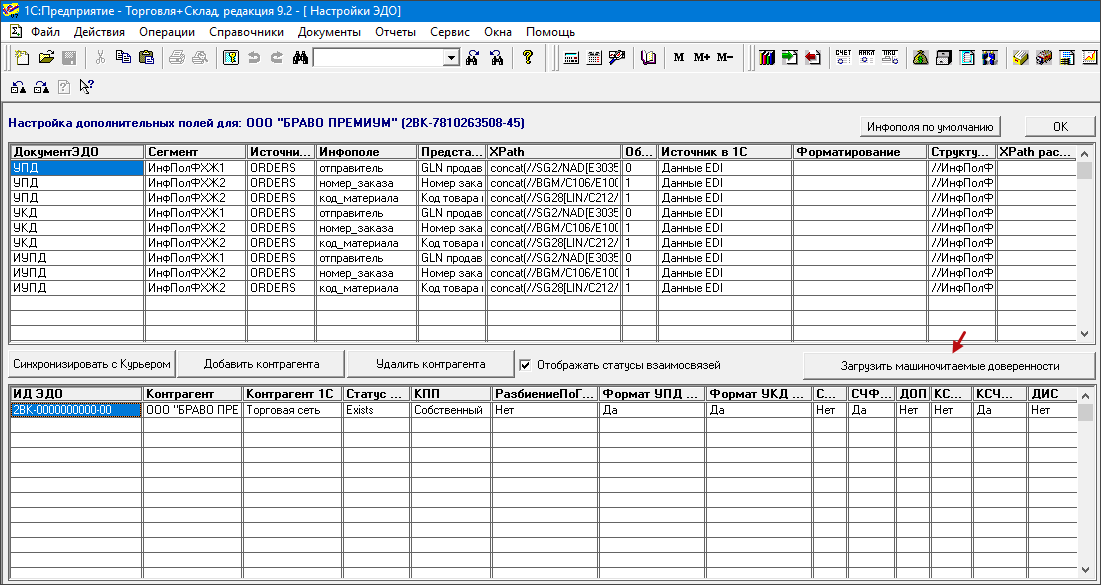Click the OK button

click(1060, 126)
